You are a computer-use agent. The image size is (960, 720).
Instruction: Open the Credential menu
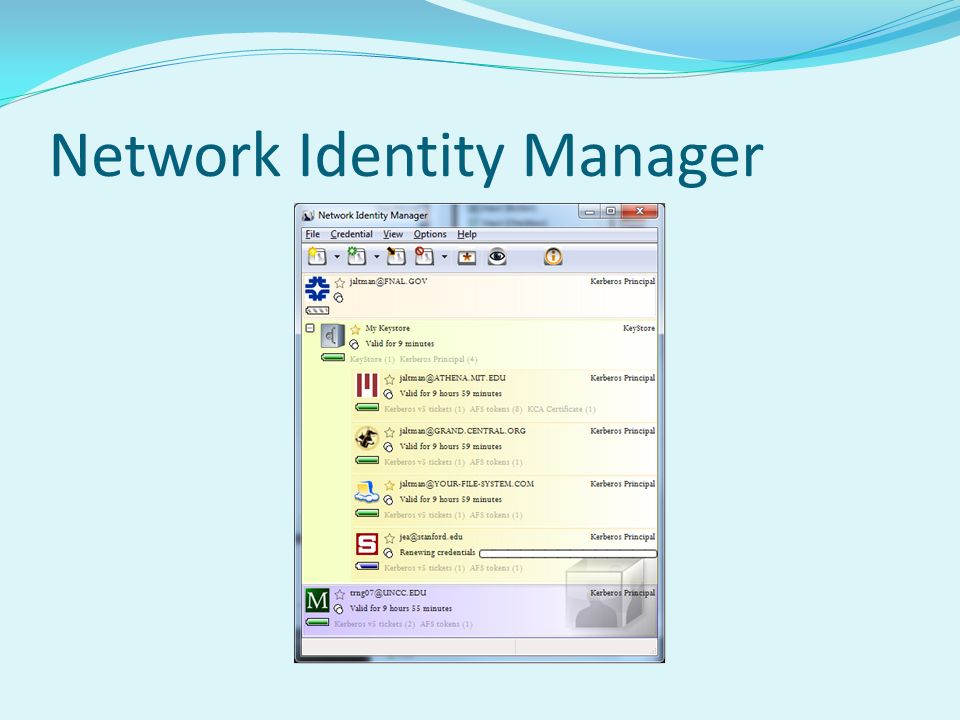351,234
